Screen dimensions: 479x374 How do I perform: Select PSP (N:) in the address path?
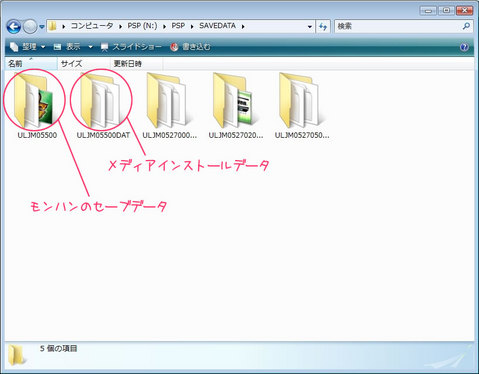tap(142, 26)
